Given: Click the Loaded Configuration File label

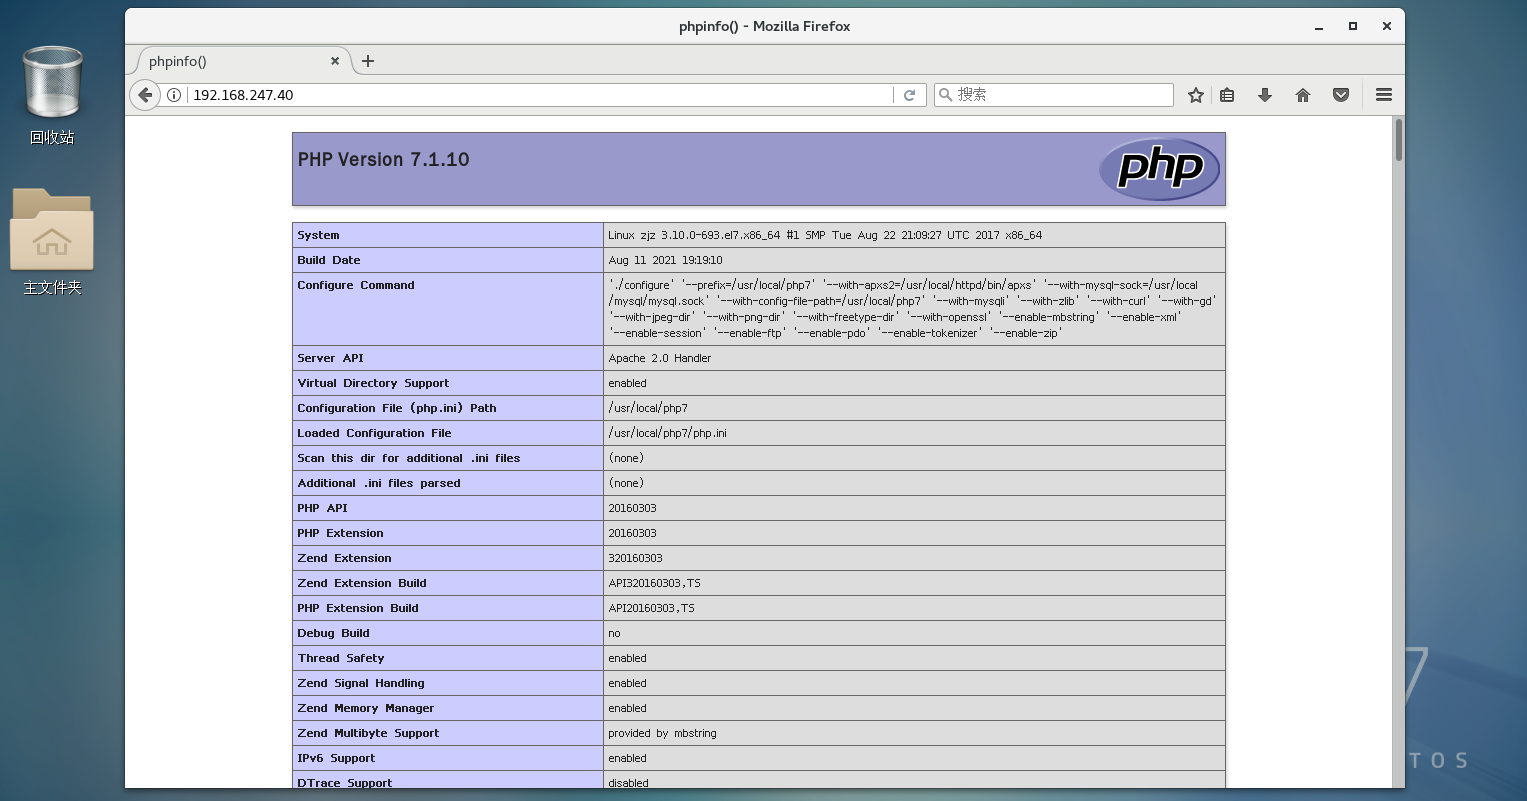Looking at the screenshot, I should click(374, 433).
